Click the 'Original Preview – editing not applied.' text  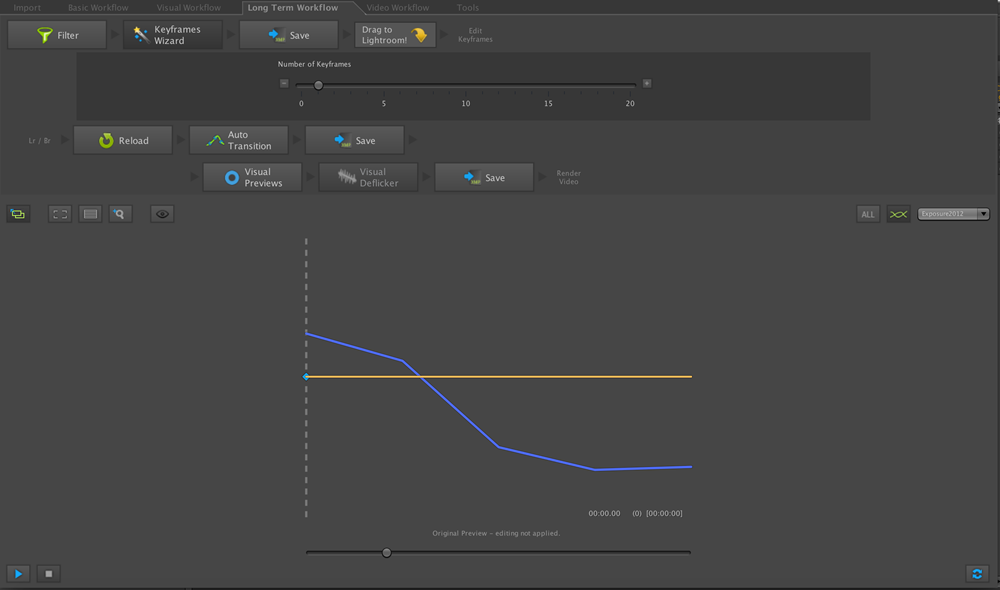click(x=496, y=533)
